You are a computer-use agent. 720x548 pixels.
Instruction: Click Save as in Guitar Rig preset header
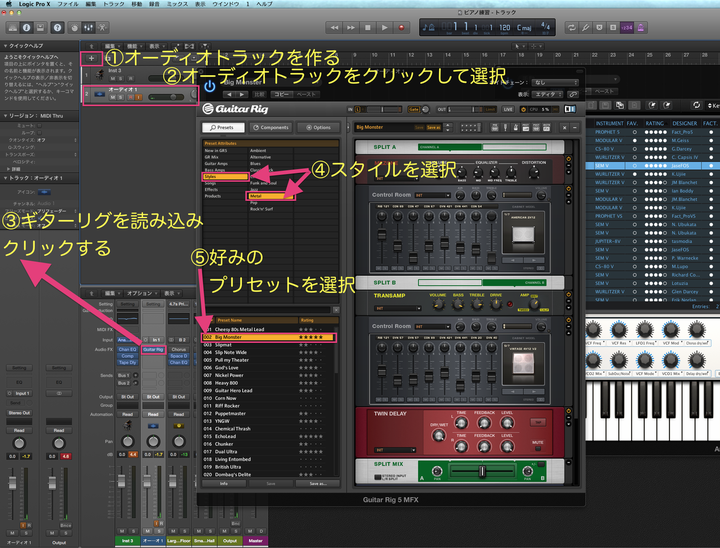tap(433, 128)
